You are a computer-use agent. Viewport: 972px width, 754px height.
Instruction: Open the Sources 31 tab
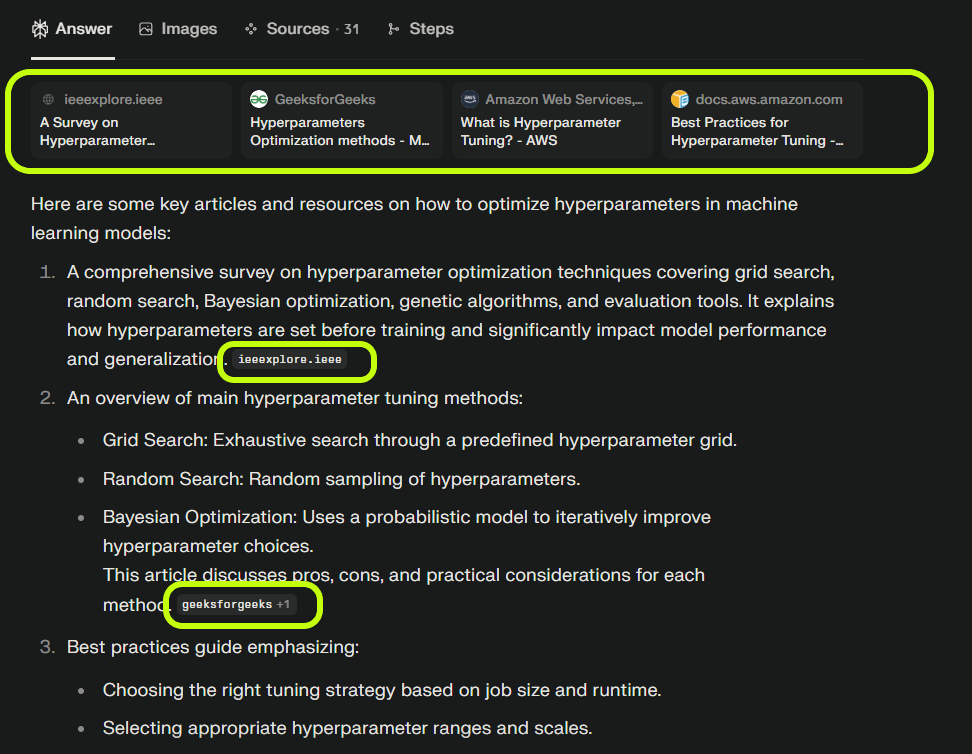tap(302, 29)
